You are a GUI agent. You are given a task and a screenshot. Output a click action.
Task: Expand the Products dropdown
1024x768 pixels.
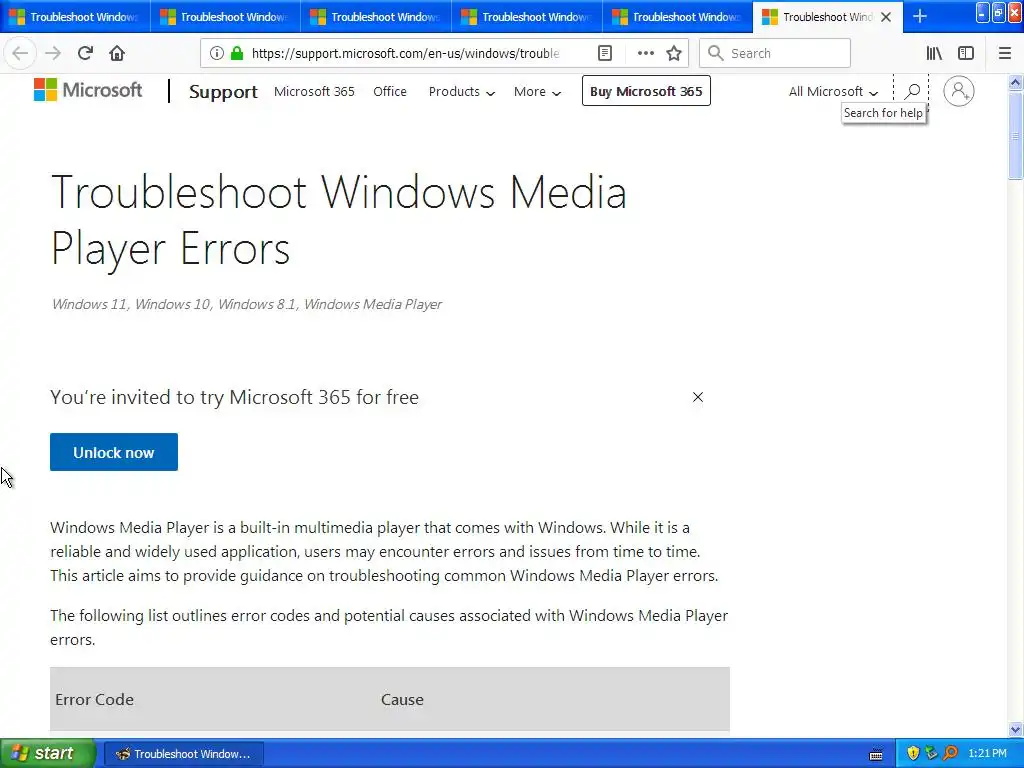(x=462, y=91)
